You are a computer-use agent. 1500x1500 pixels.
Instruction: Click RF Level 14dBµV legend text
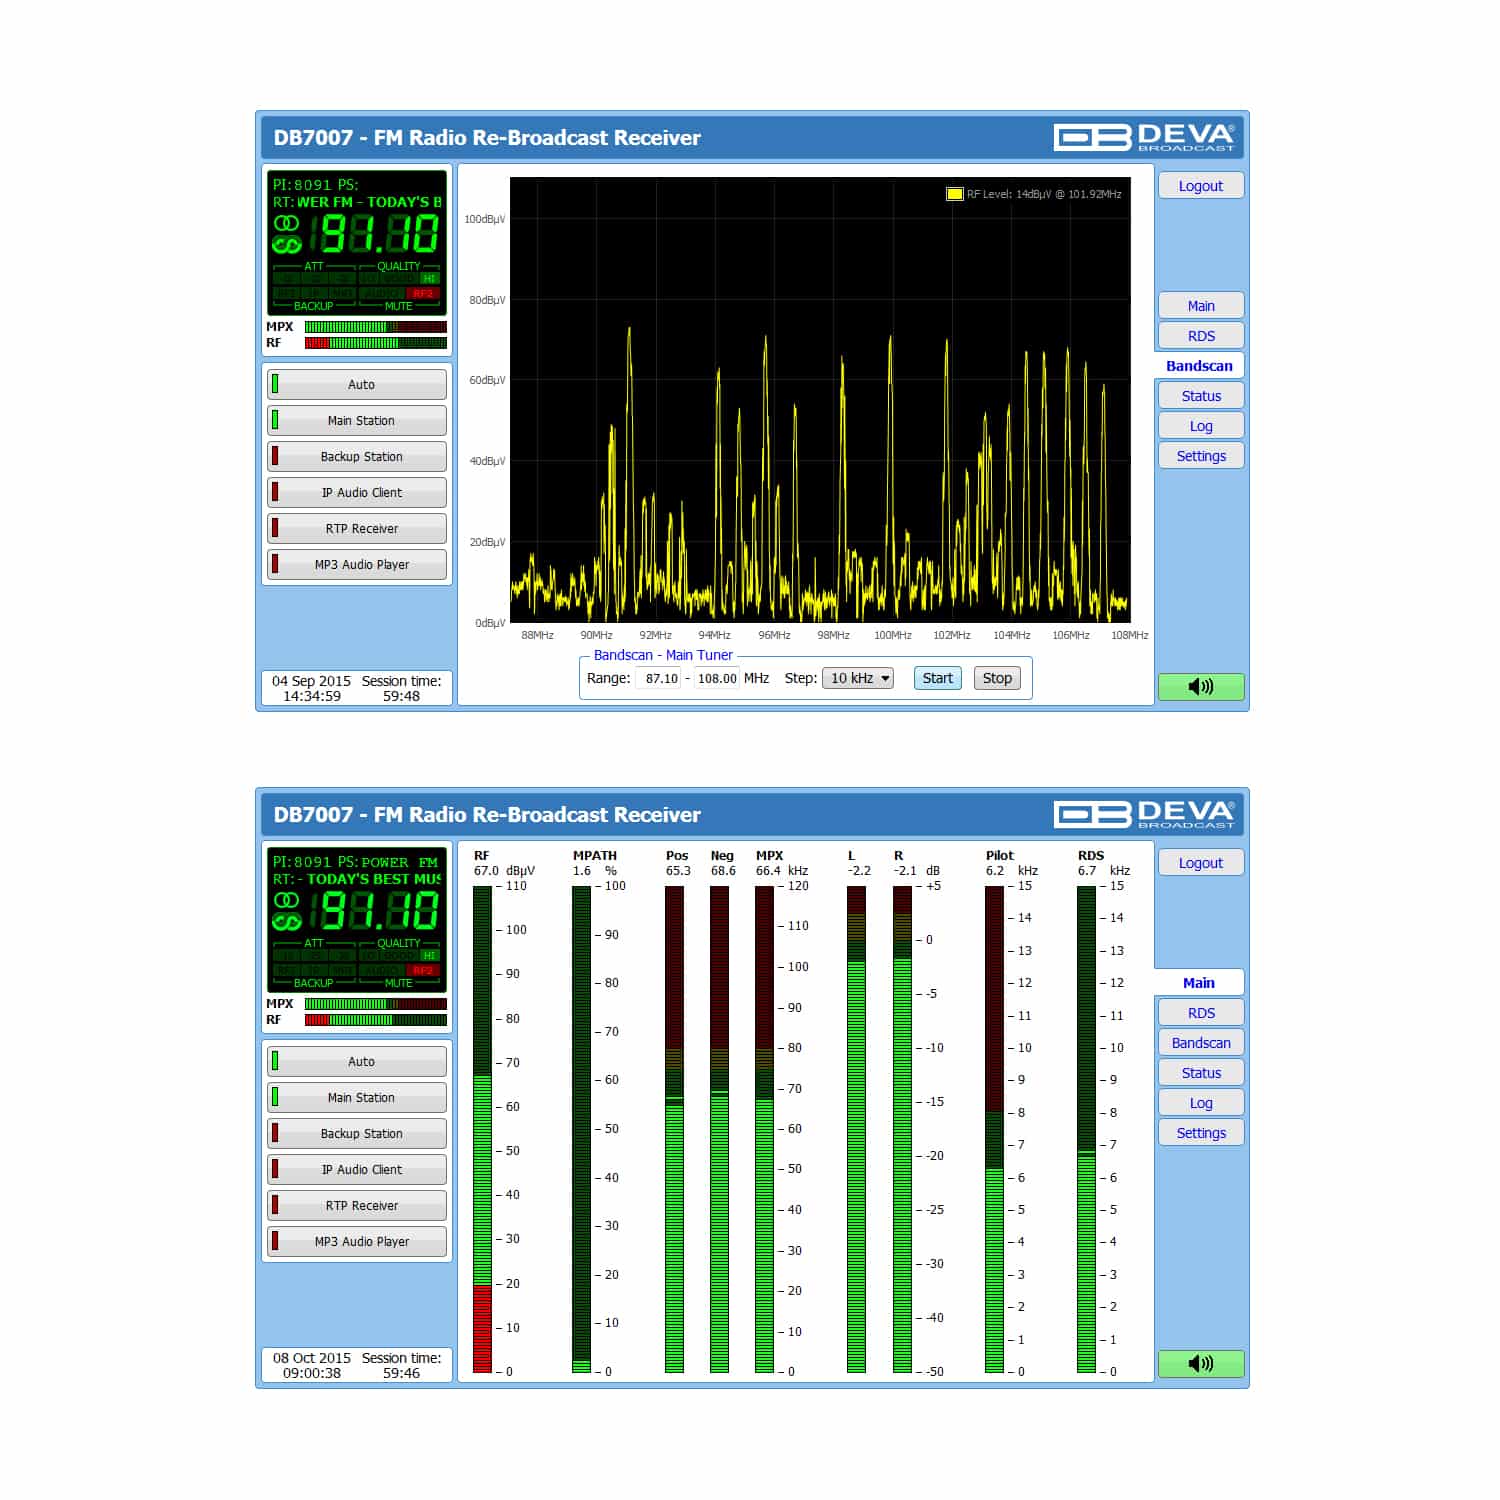pos(1044,194)
